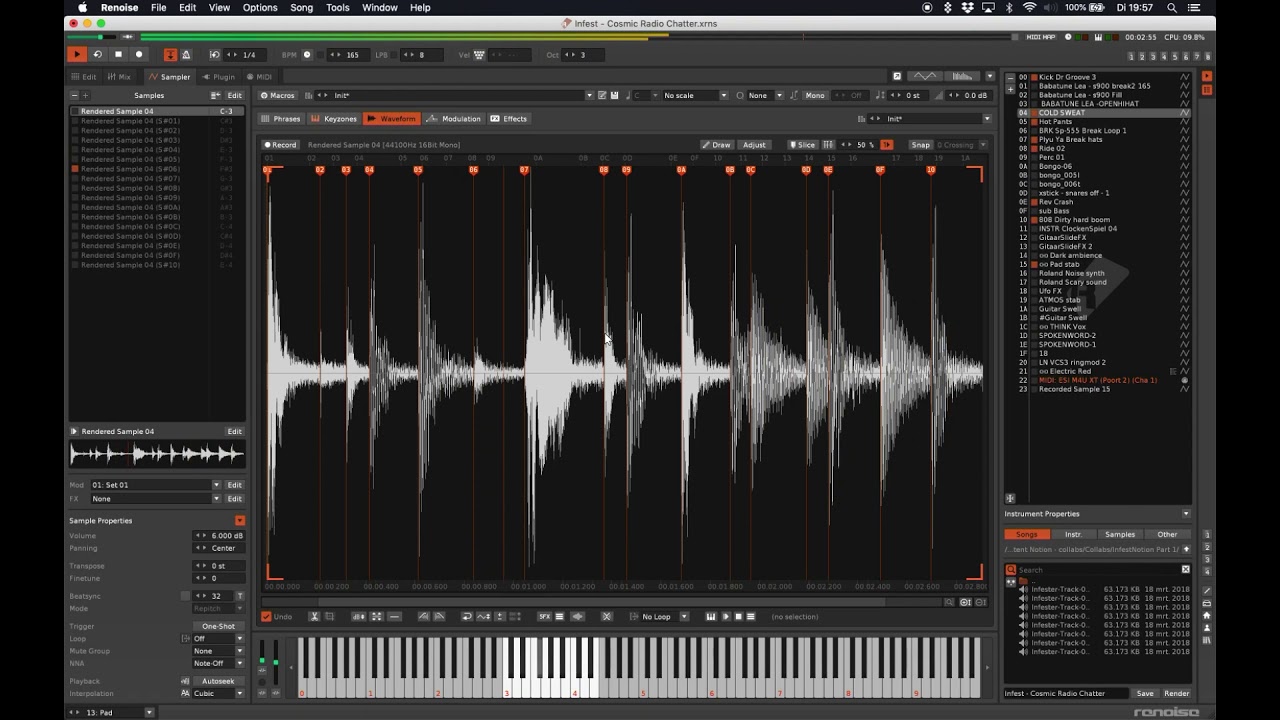Open the Mod set 01 dropdown
Screen dimensions: 1280x720
click(155, 485)
